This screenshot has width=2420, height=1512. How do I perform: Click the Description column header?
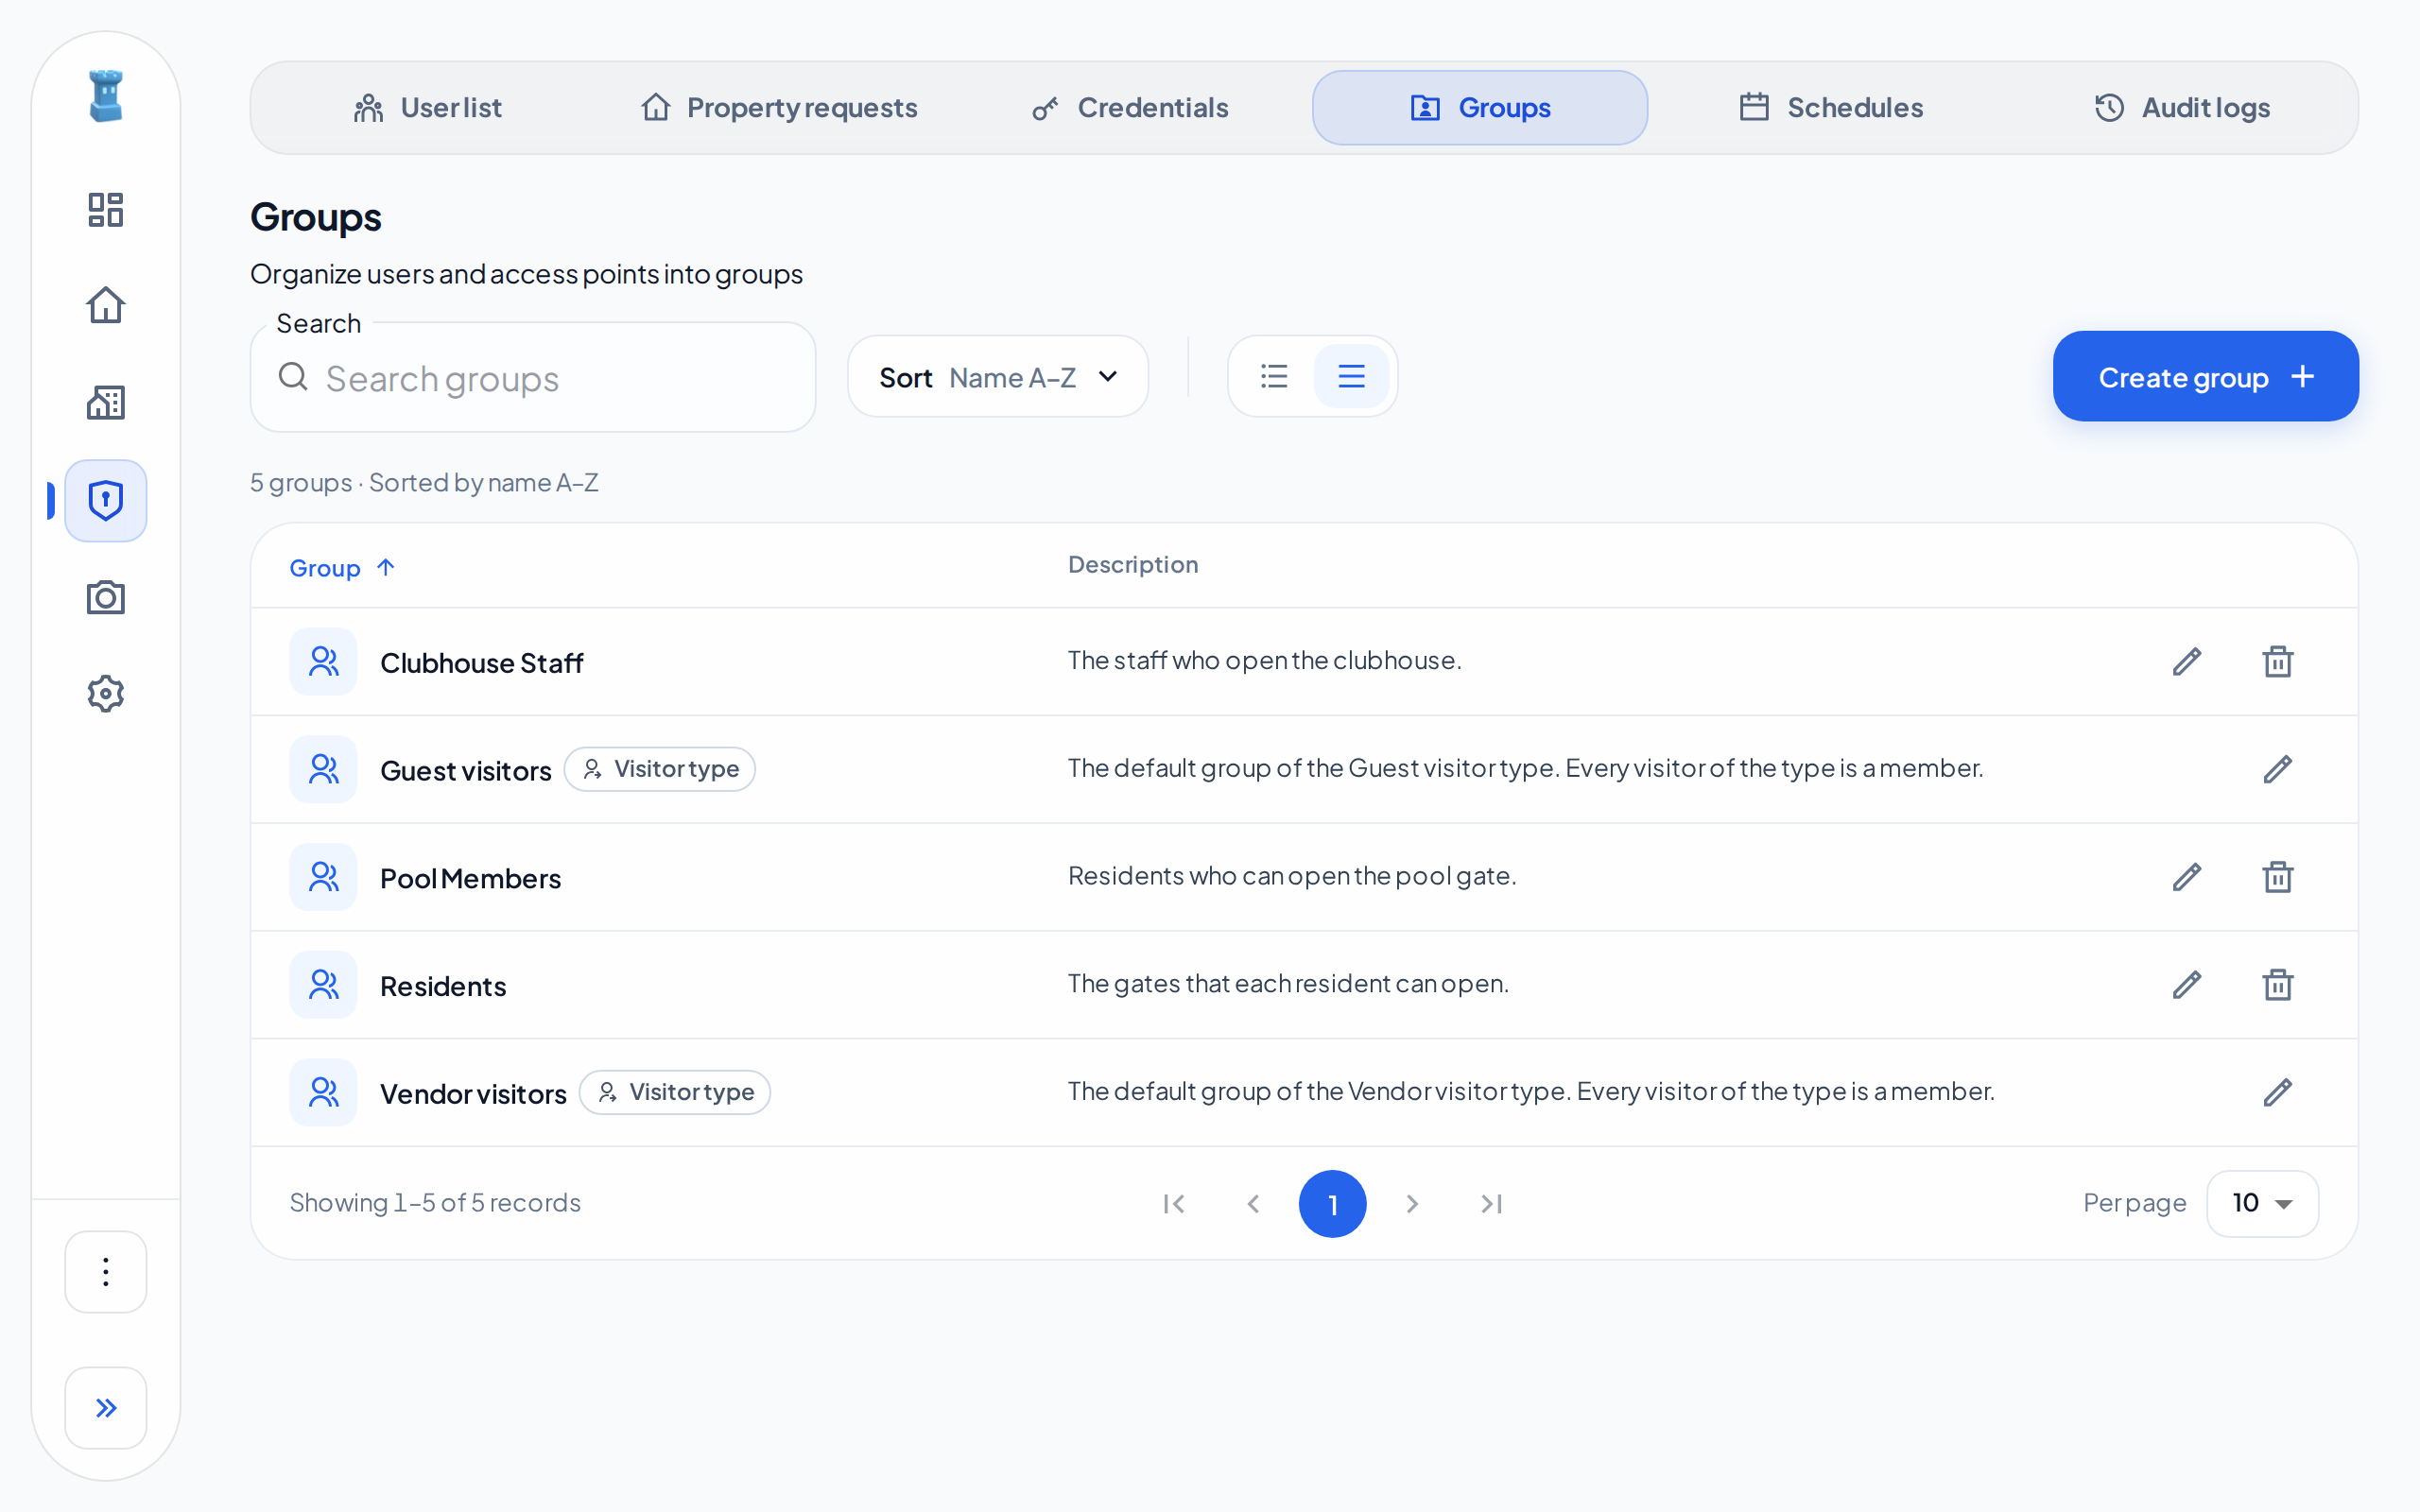click(x=1133, y=564)
